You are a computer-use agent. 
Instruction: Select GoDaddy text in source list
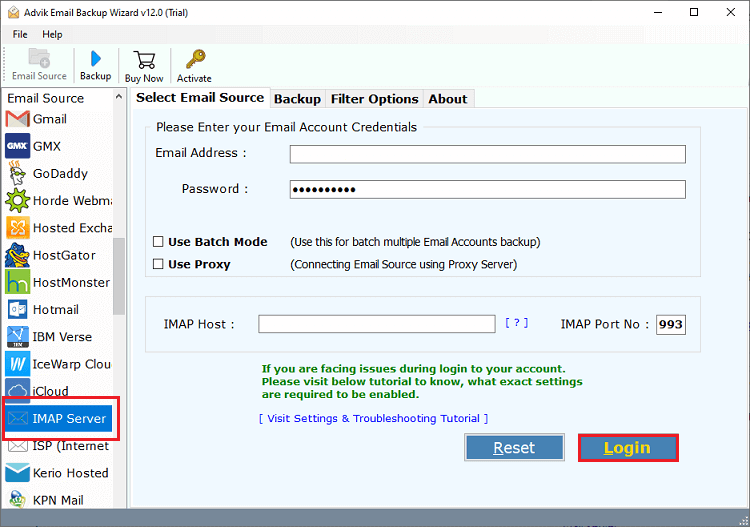pyautogui.click(x=60, y=174)
